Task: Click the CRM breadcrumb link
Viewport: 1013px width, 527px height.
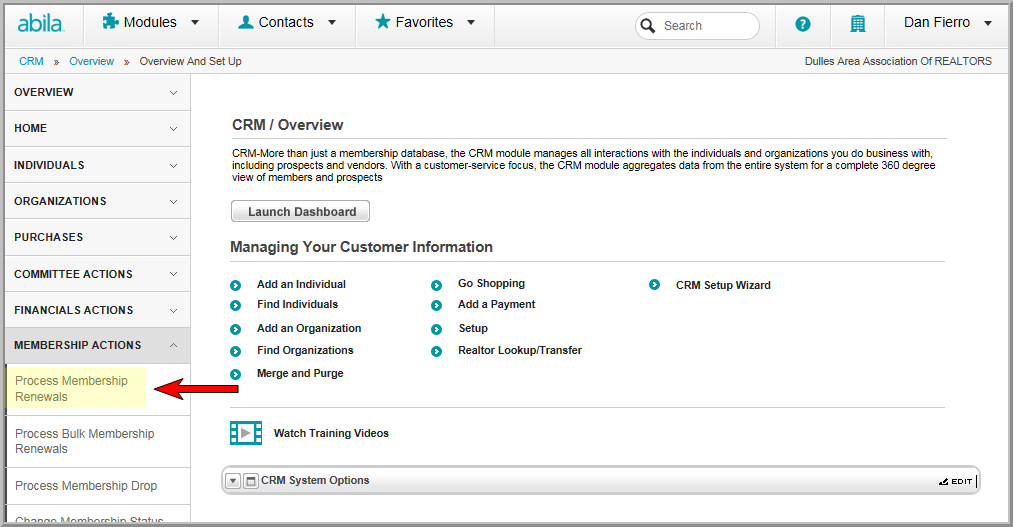Action: click(31, 61)
